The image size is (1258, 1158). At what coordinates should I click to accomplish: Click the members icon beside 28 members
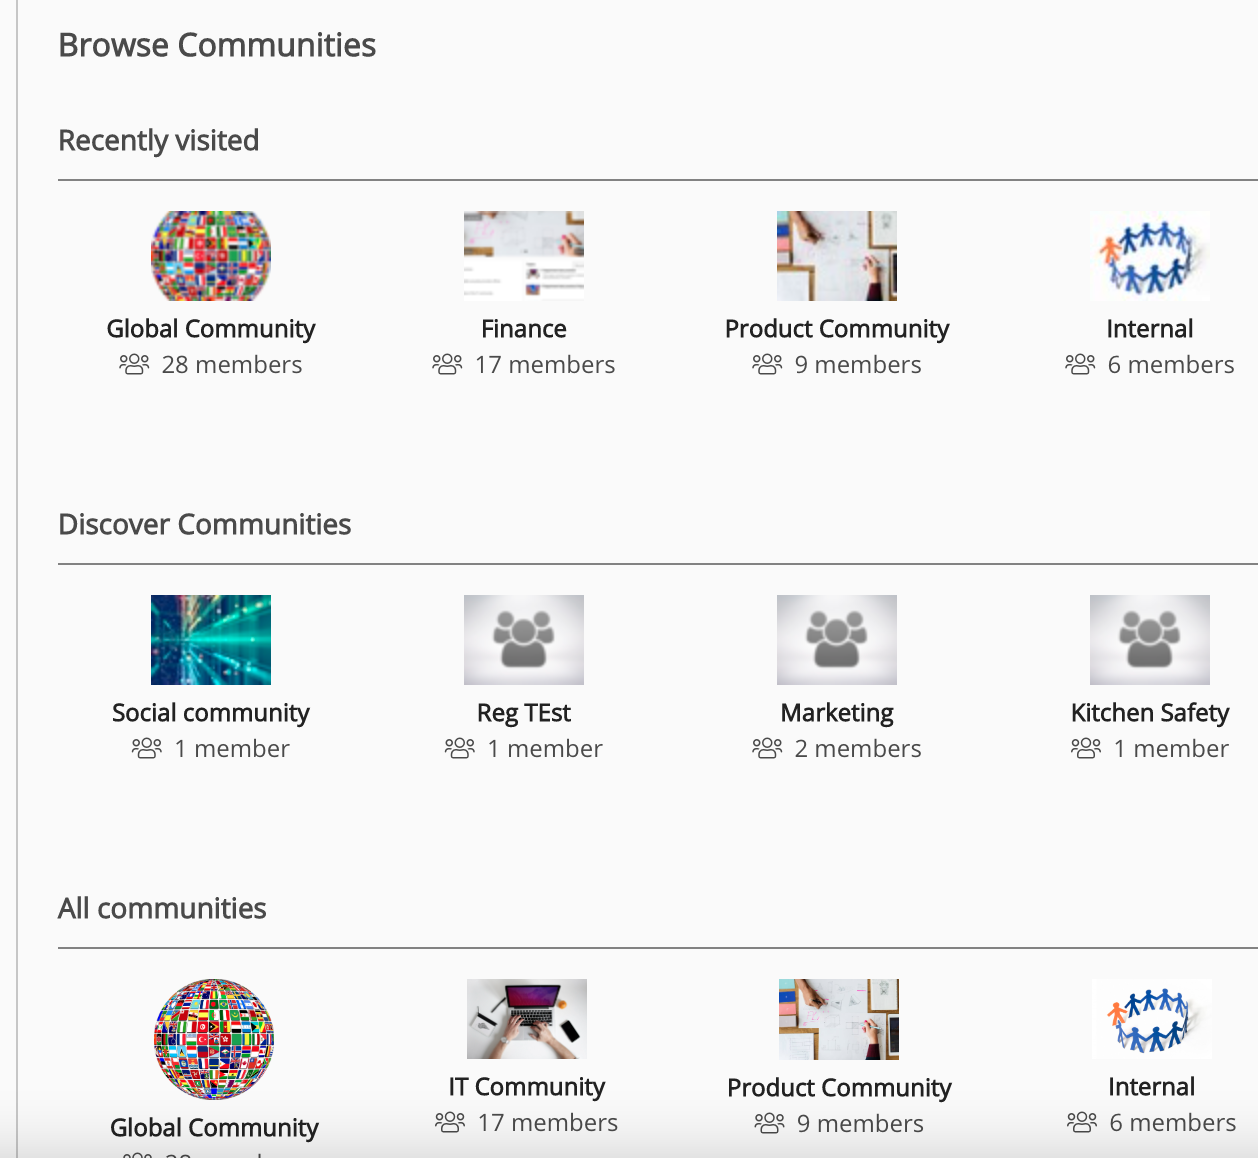tap(134, 364)
